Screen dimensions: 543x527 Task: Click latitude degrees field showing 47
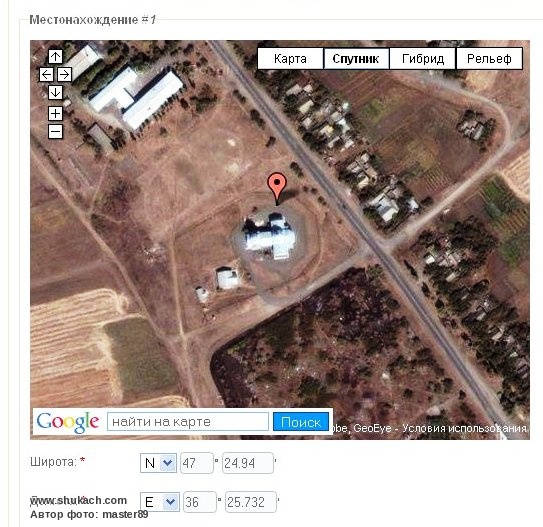pos(196,463)
